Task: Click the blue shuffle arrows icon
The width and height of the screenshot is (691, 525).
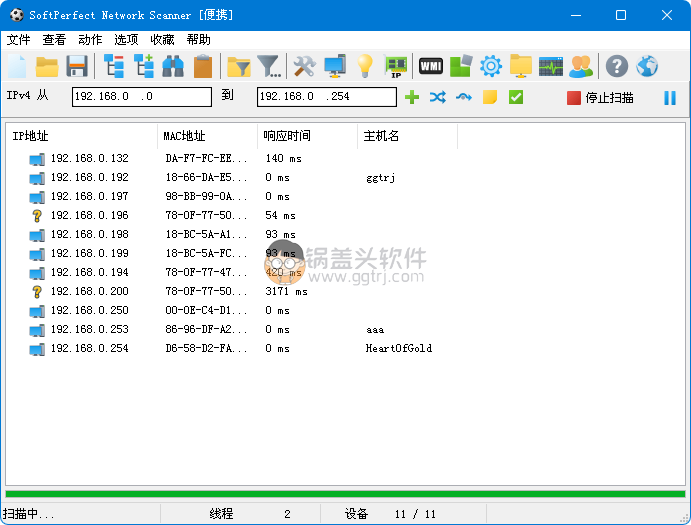Action: pos(438,97)
